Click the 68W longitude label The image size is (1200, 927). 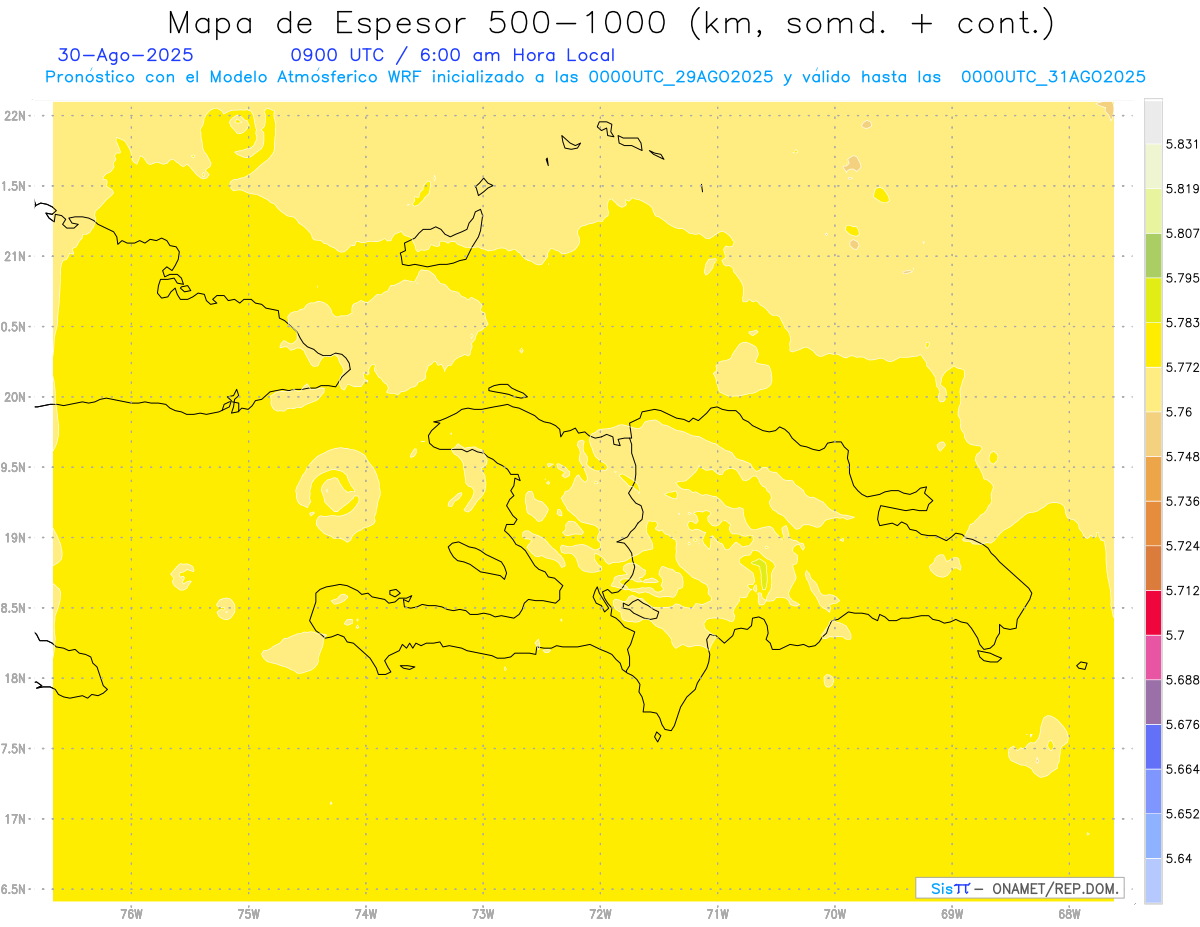pyautogui.click(x=1069, y=914)
